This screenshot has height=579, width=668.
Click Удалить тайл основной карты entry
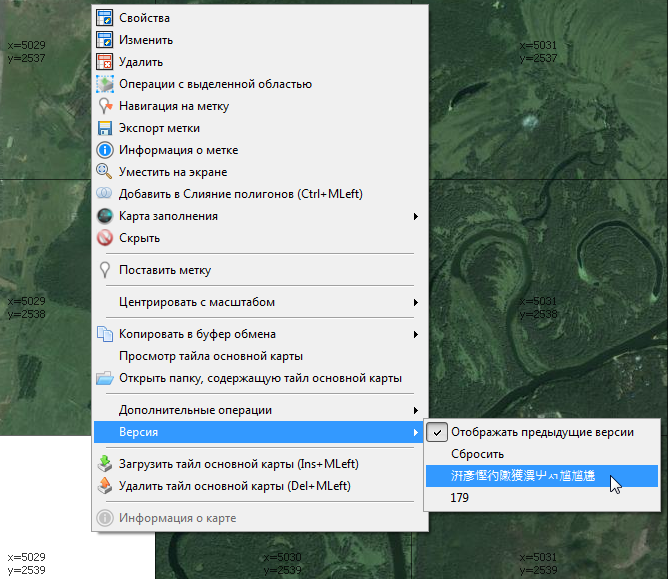tap(238, 486)
